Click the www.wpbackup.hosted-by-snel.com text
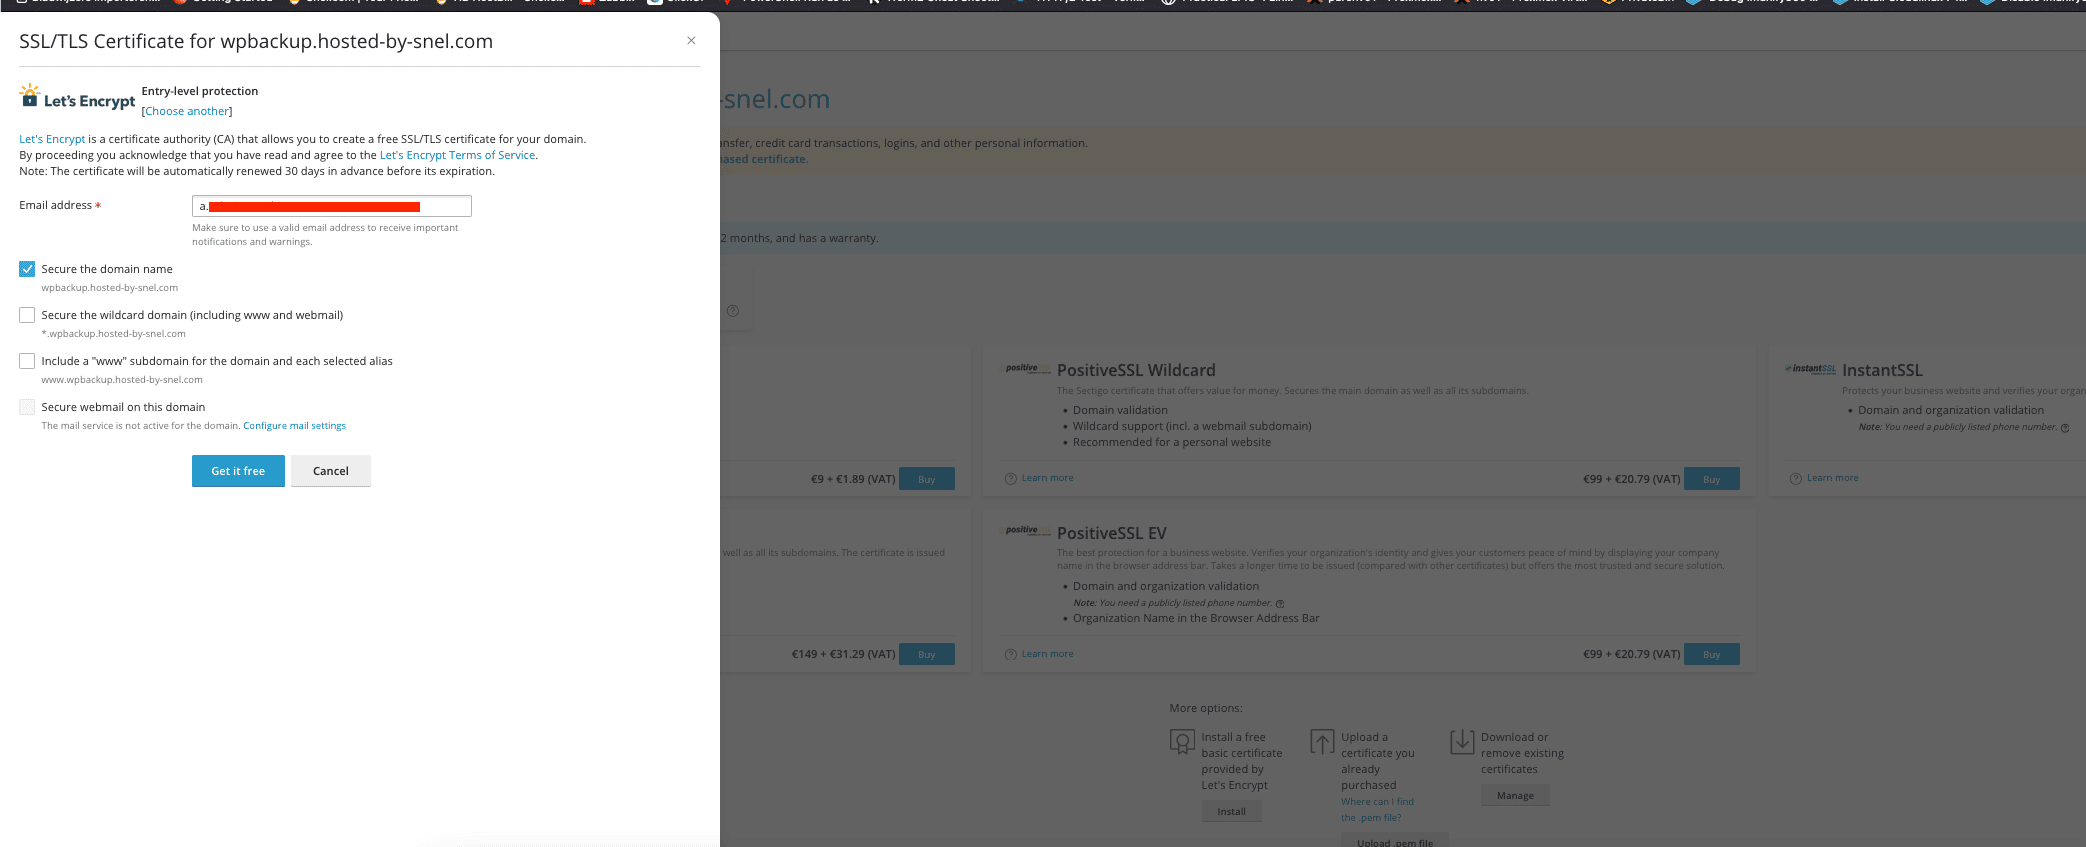Screen dimensions: 2086x847 click(122, 380)
